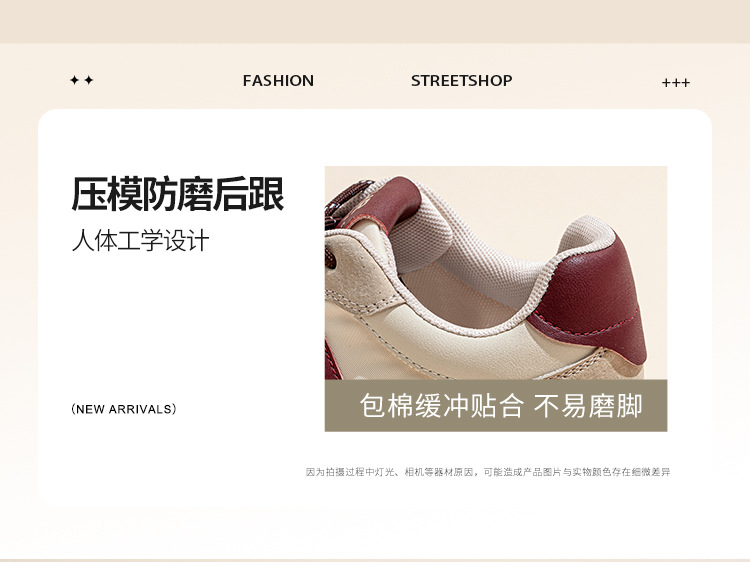Click the photography color disclaimer text

[488, 472]
